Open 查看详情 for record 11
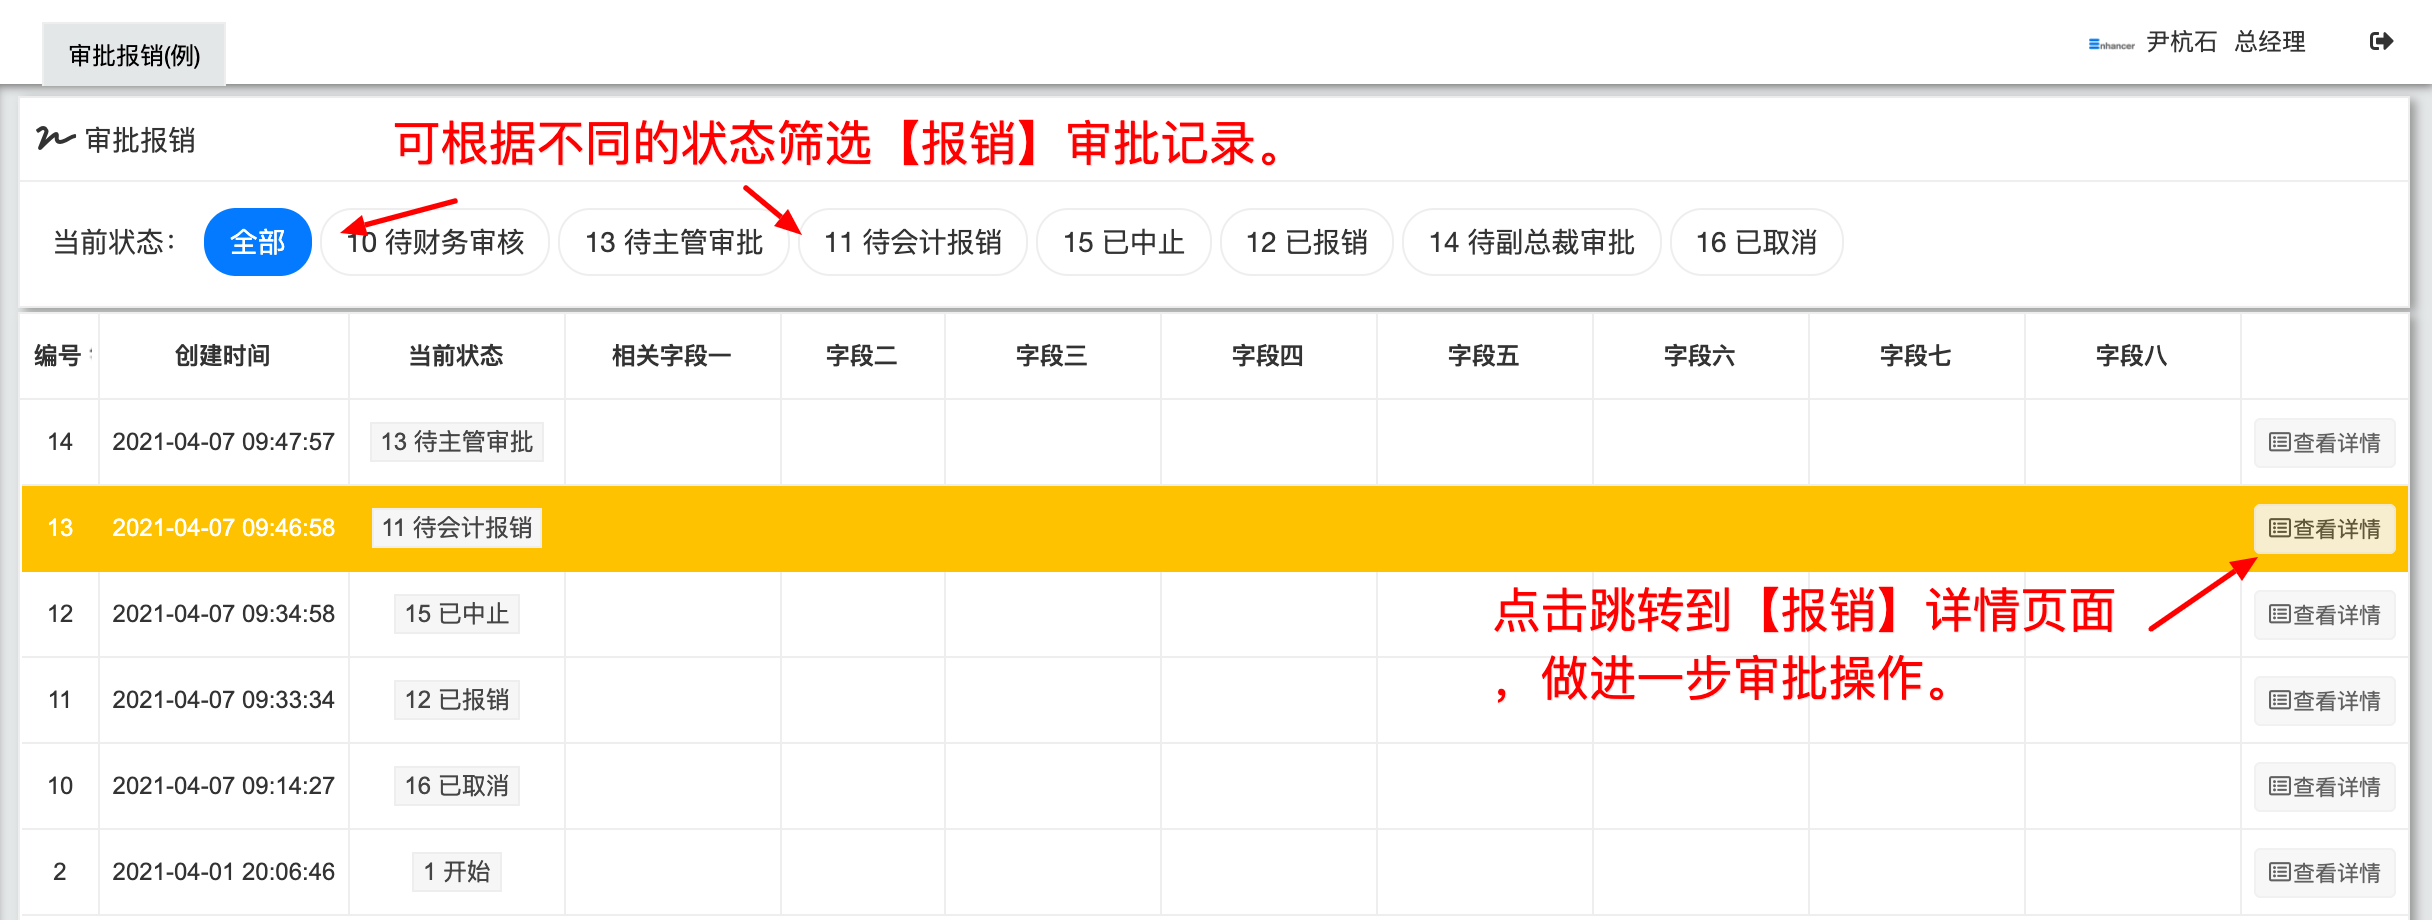The image size is (2432, 920). tap(2325, 700)
